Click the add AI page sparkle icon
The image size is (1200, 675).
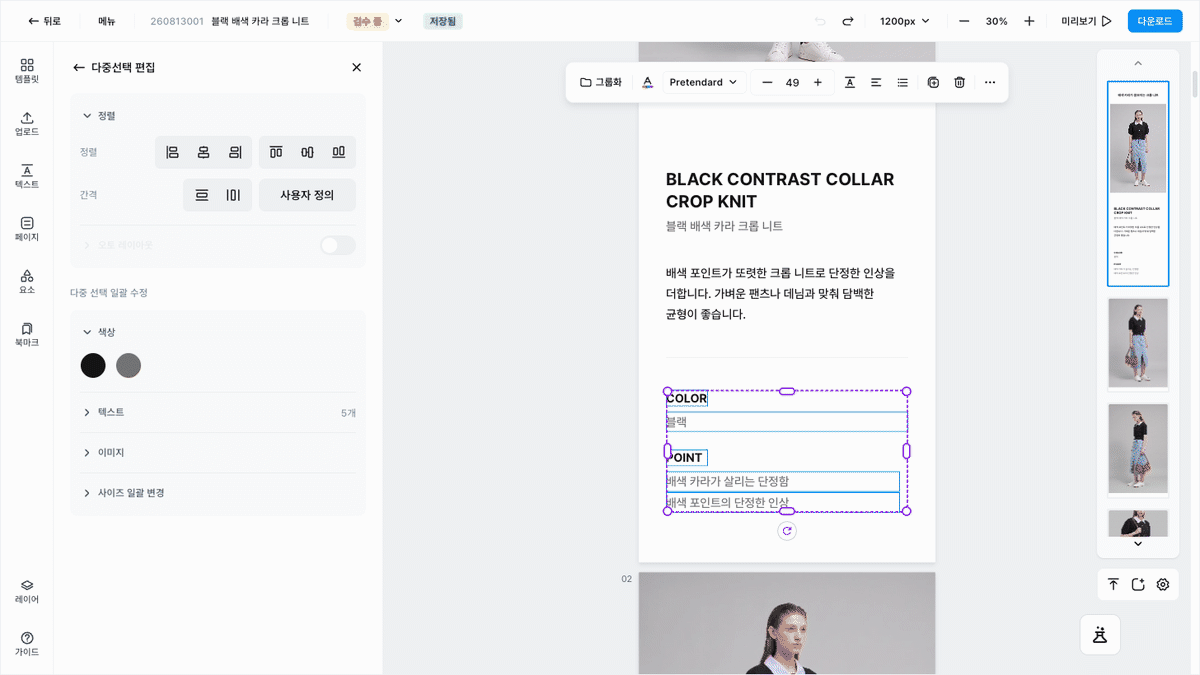coord(1138,585)
